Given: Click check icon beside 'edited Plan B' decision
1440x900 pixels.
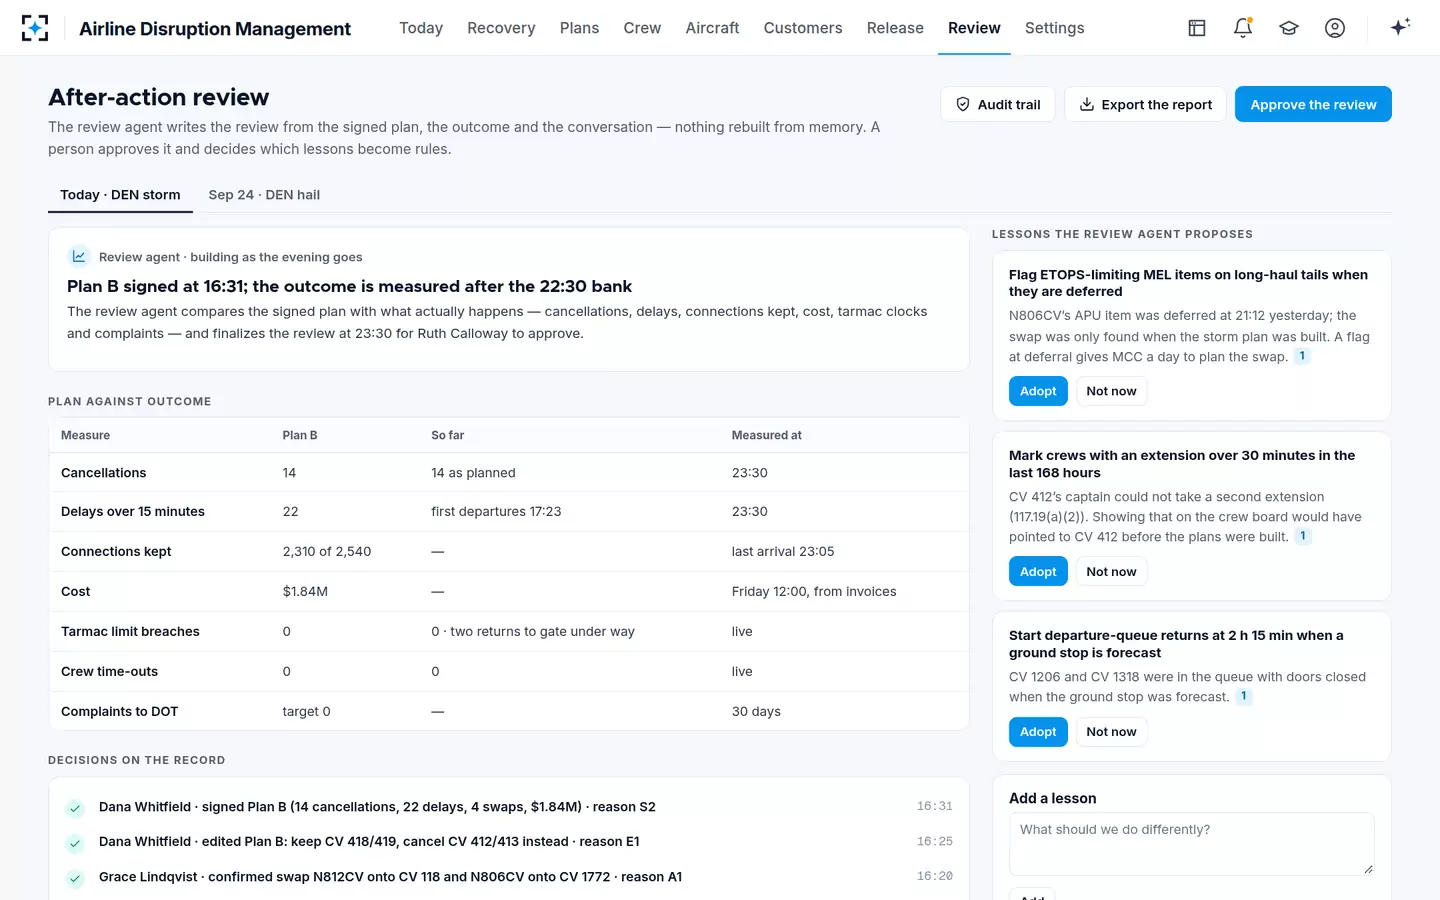Looking at the screenshot, I should 75,843.
